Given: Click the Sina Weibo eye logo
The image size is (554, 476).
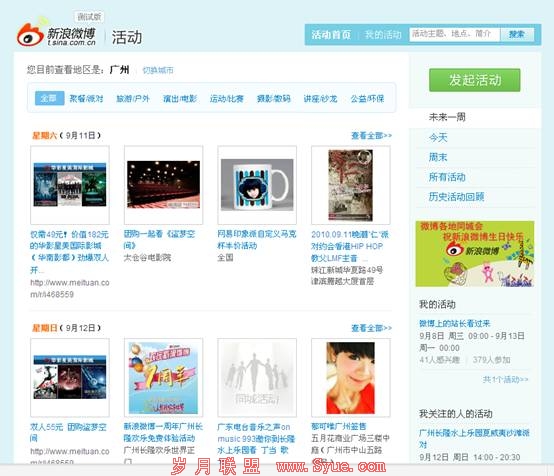Looking at the screenshot, I should 31,34.
